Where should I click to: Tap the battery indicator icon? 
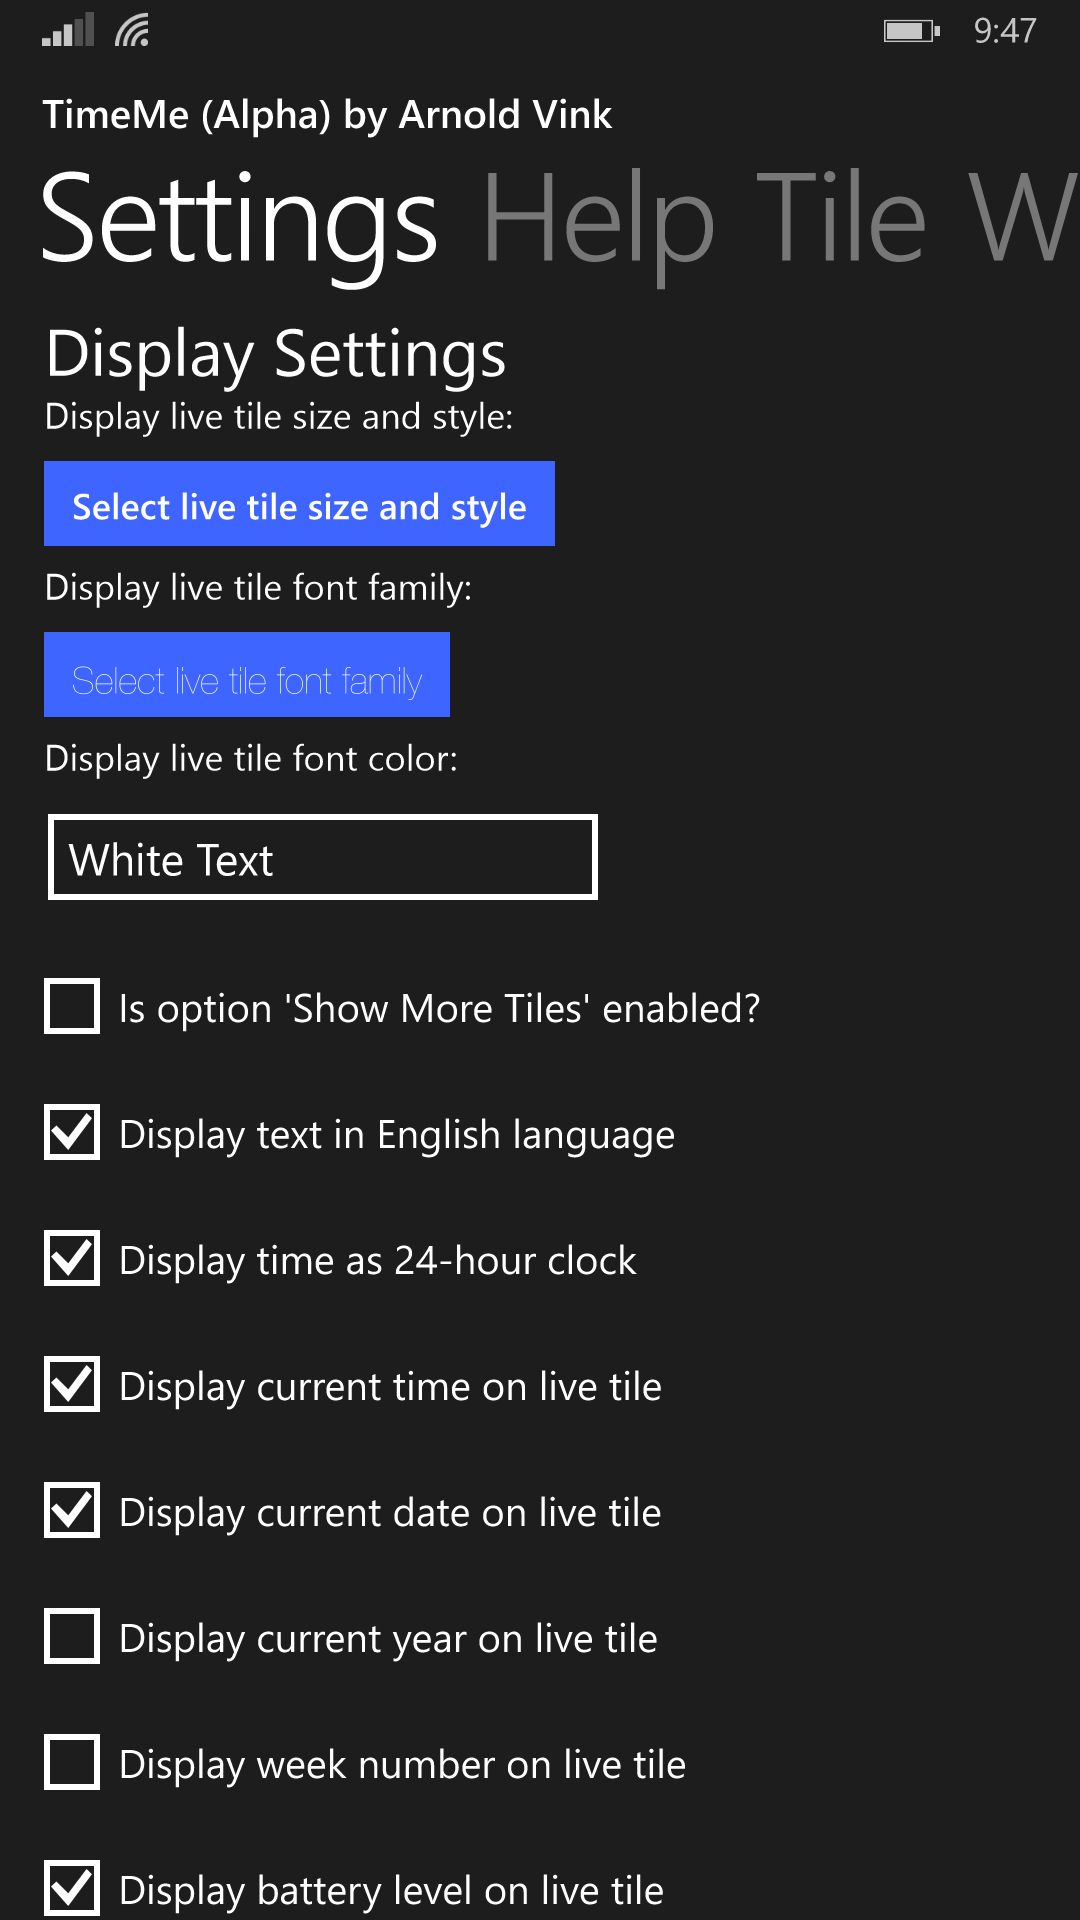(x=912, y=31)
